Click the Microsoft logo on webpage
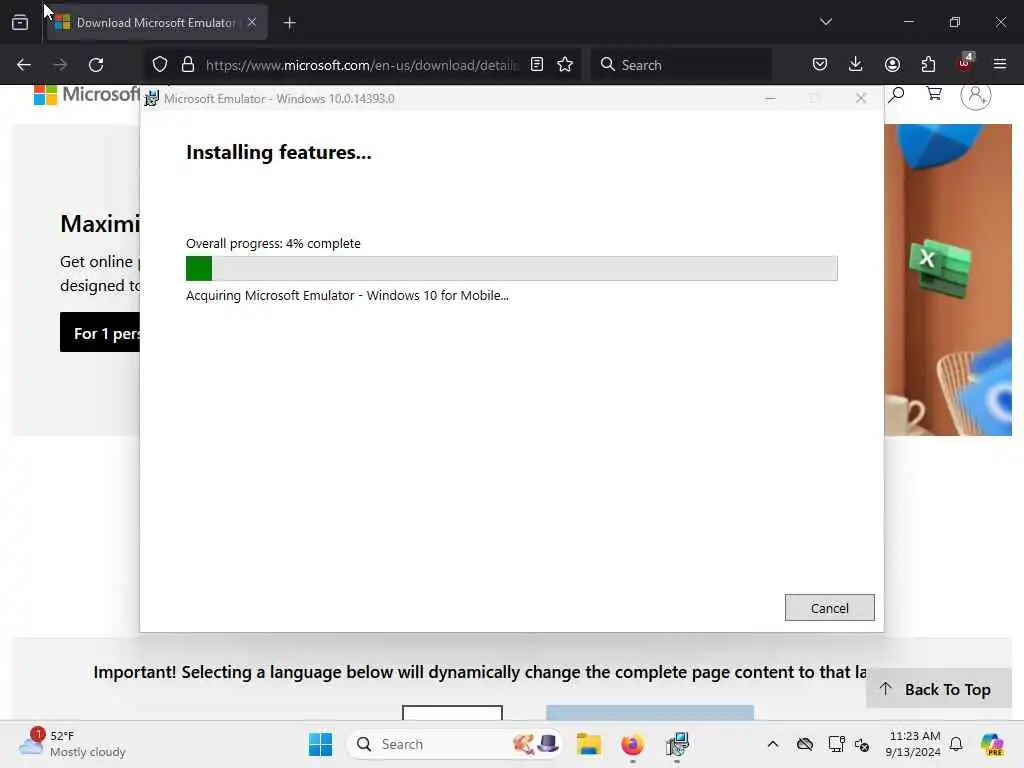 [x=86, y=95]
